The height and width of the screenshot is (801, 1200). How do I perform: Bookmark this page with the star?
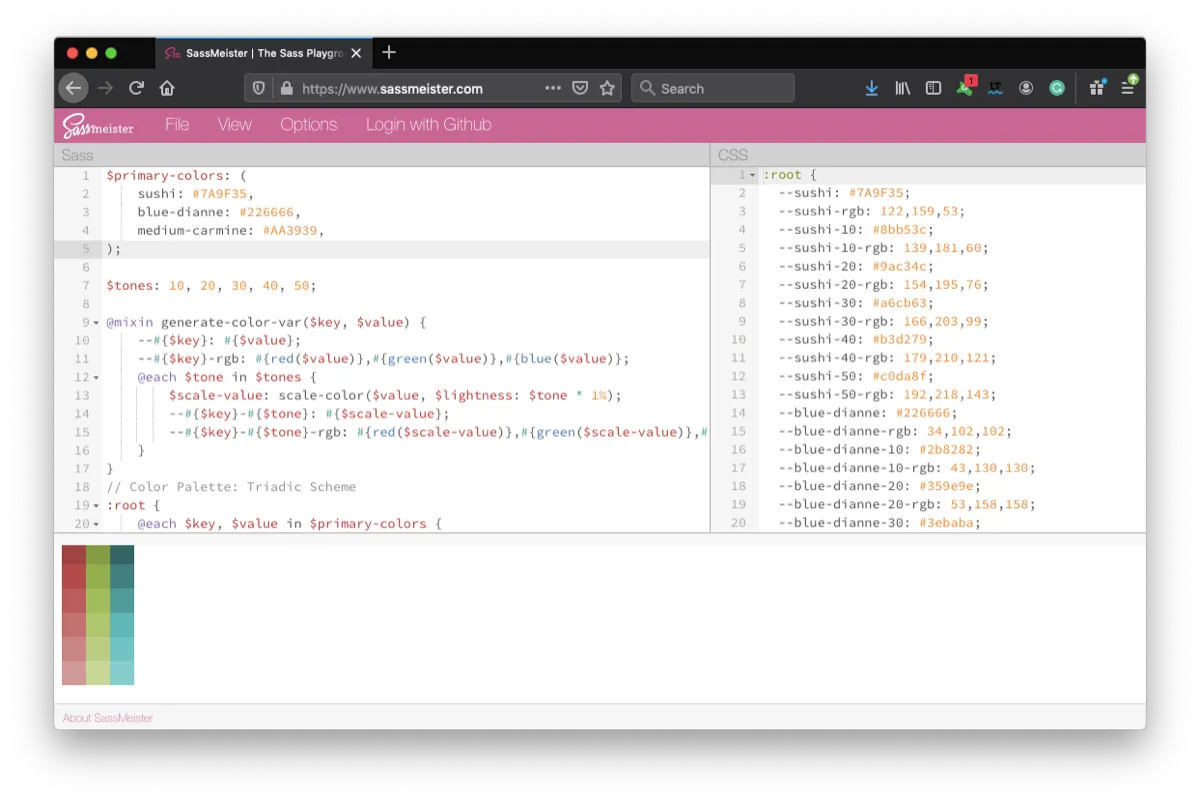607,88
